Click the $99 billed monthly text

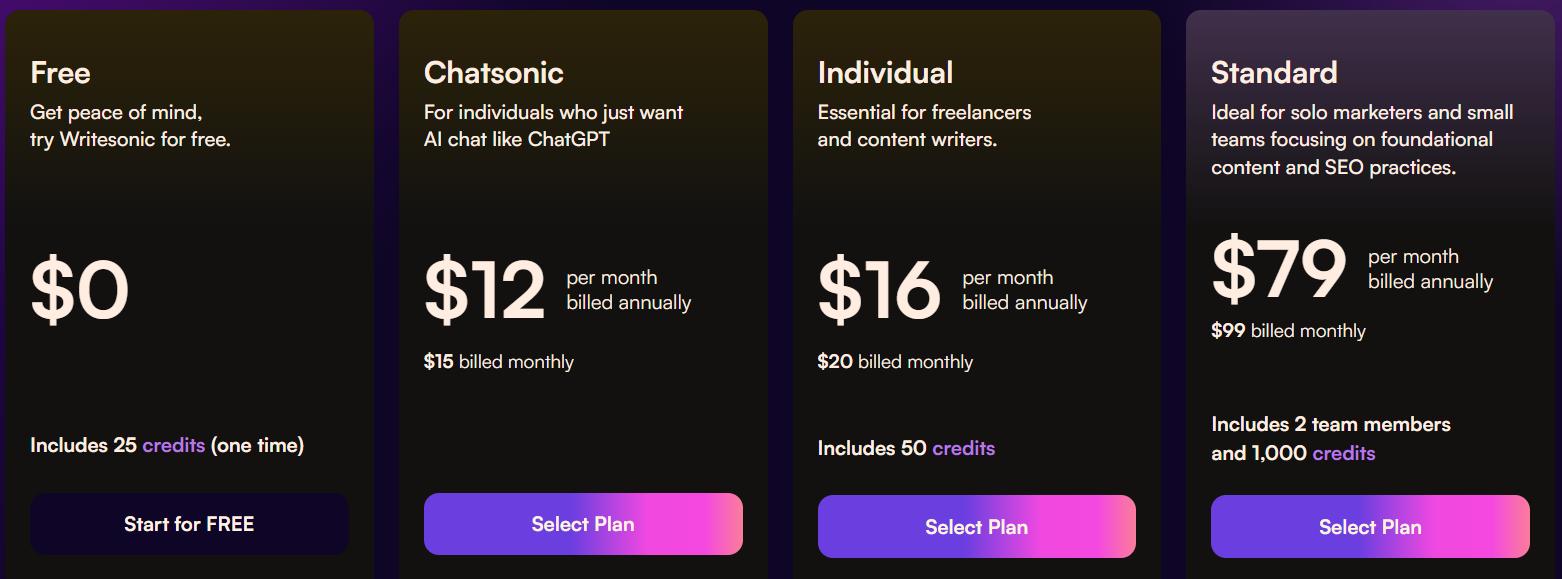(x=1288, y=331)
